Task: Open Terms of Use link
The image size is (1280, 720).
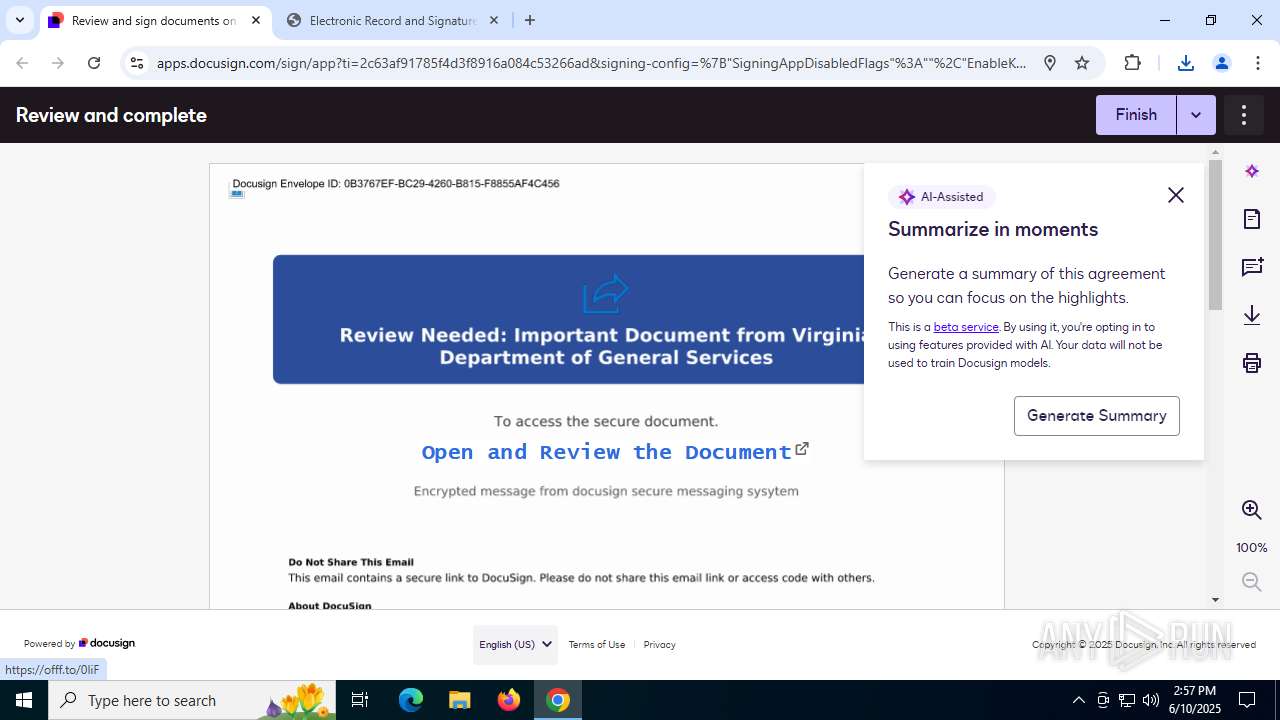Action: (597, 645)
